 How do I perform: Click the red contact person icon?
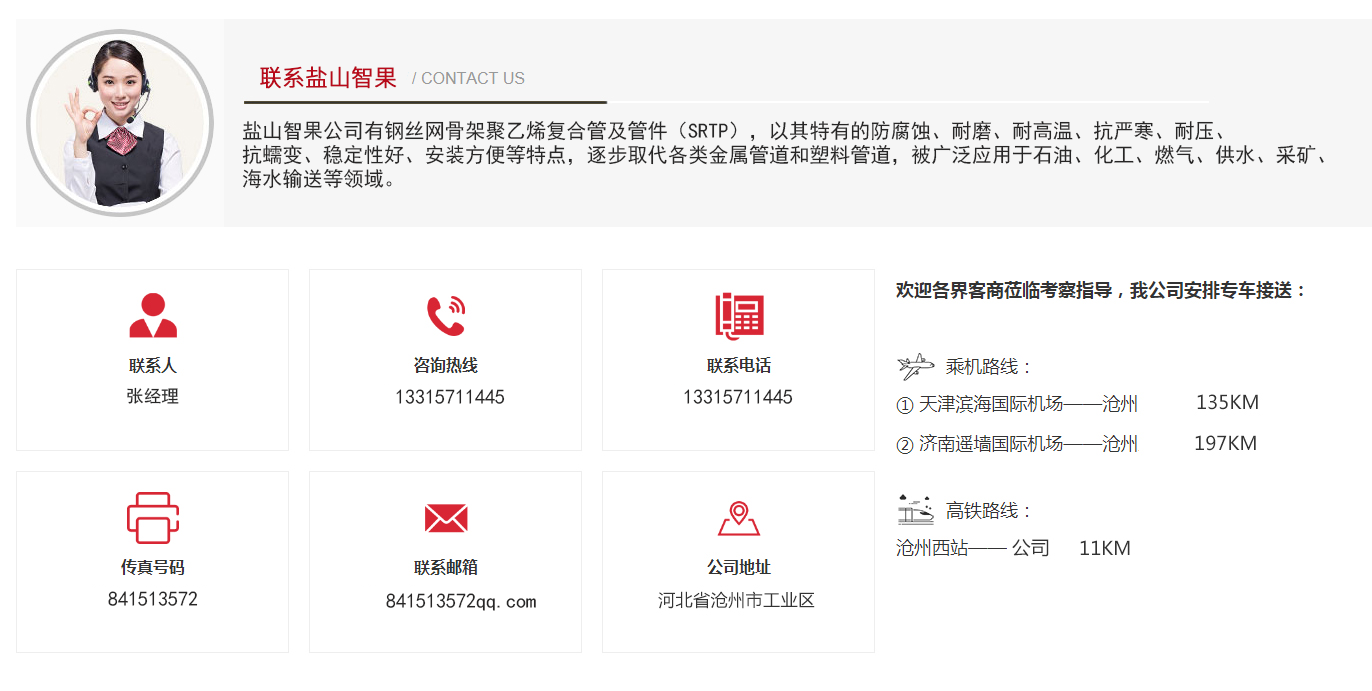pyautogui.click(x=152, y=316)
